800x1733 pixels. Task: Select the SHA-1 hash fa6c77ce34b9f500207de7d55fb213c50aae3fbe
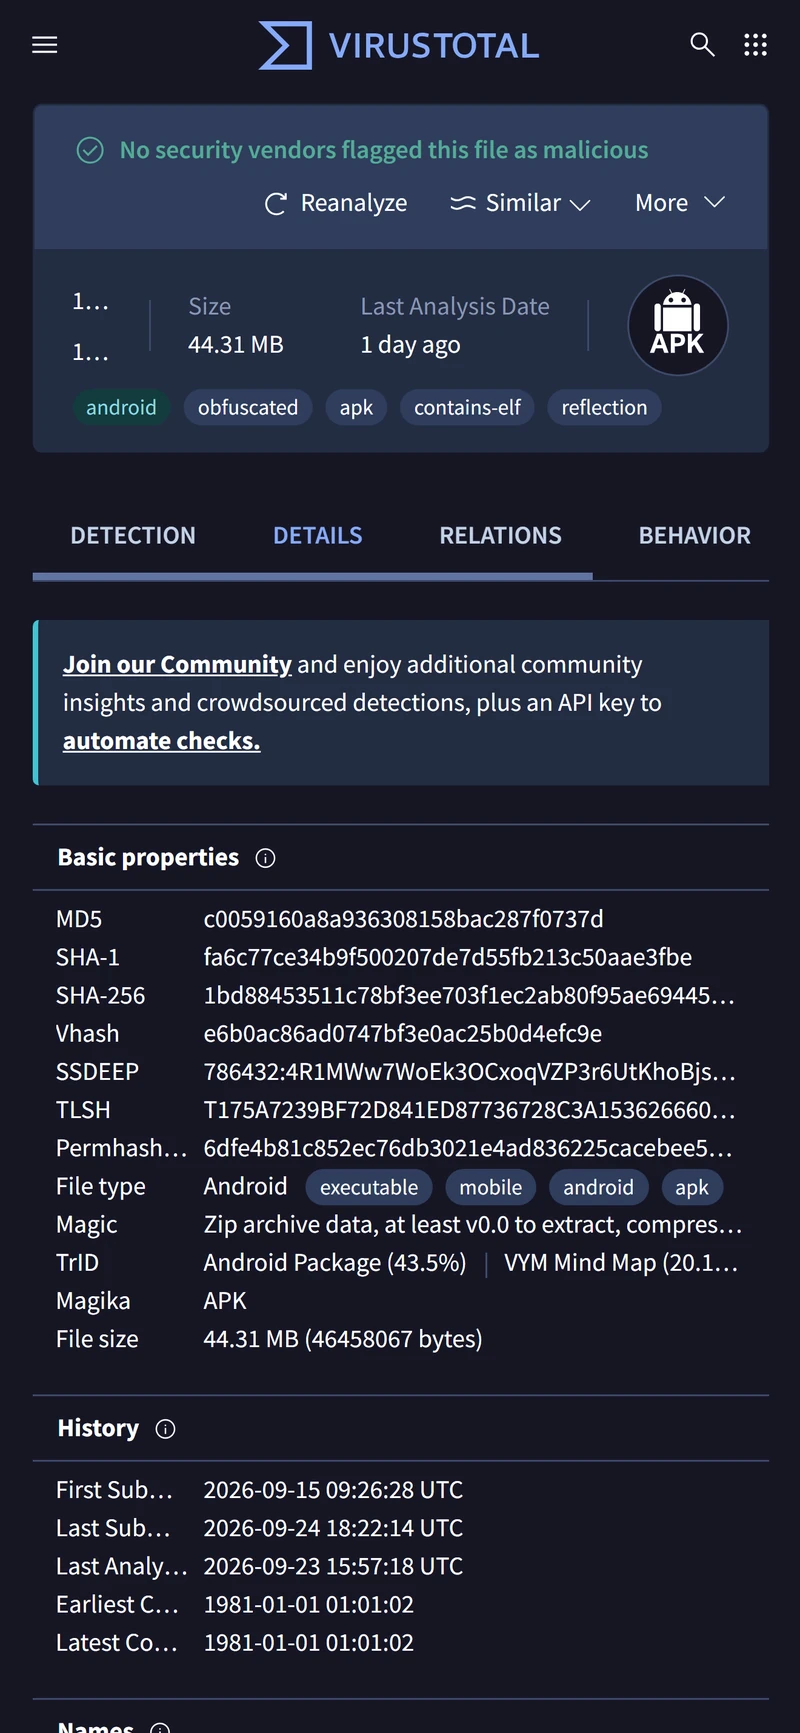coord(447,957)
